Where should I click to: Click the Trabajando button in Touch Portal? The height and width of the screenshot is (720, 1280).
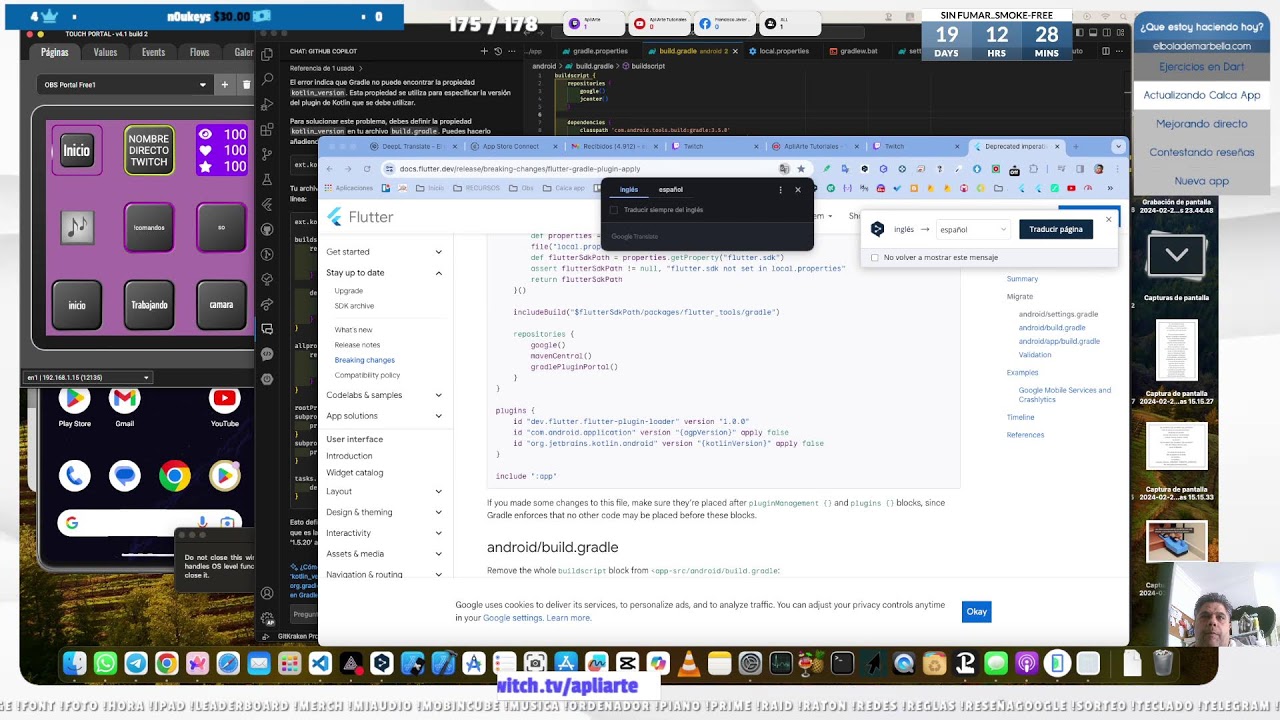149,305
